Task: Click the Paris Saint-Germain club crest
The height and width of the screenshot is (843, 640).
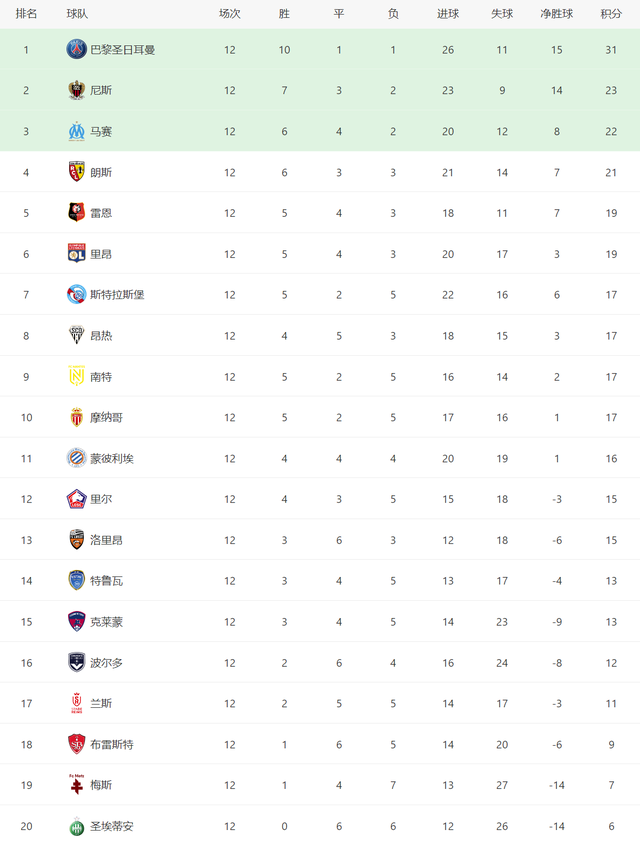Action: tap(76, 49)
